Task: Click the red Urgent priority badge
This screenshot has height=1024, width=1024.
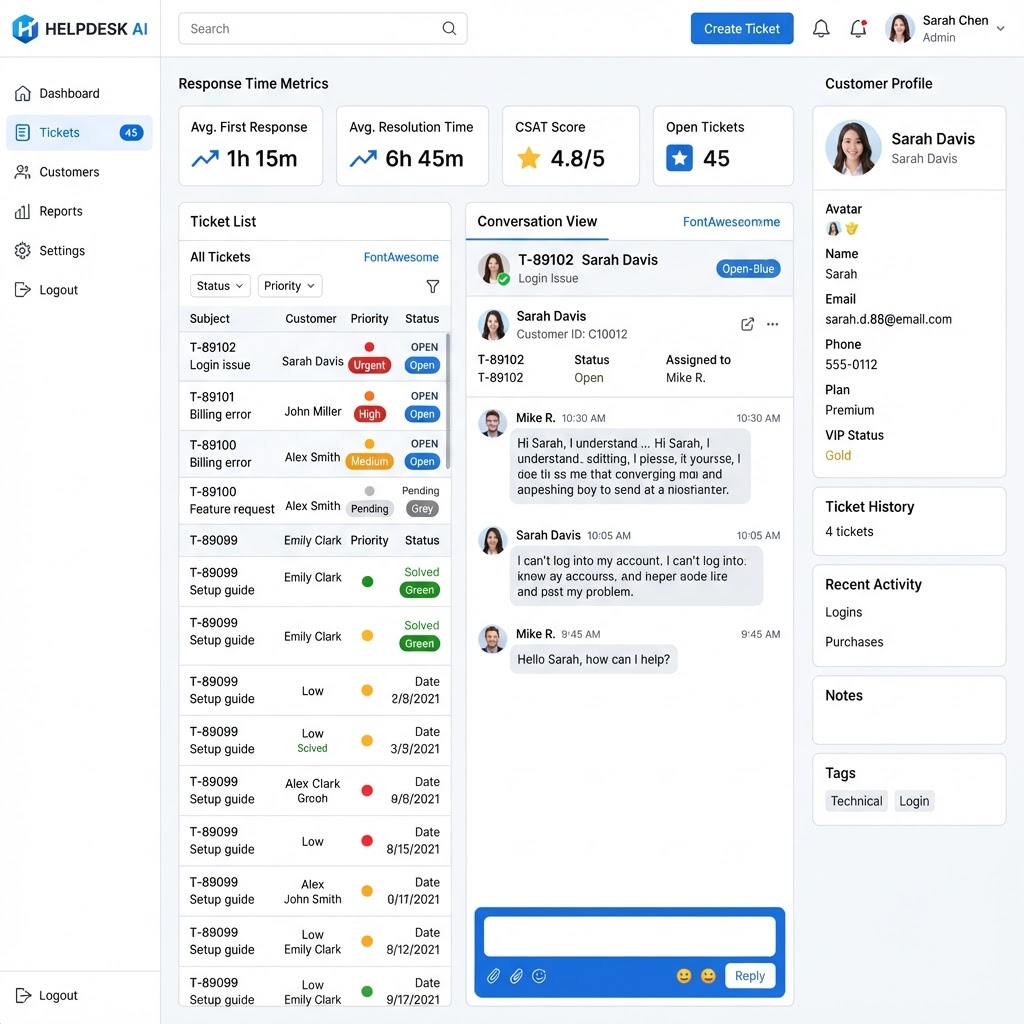Action: point(370,365)
